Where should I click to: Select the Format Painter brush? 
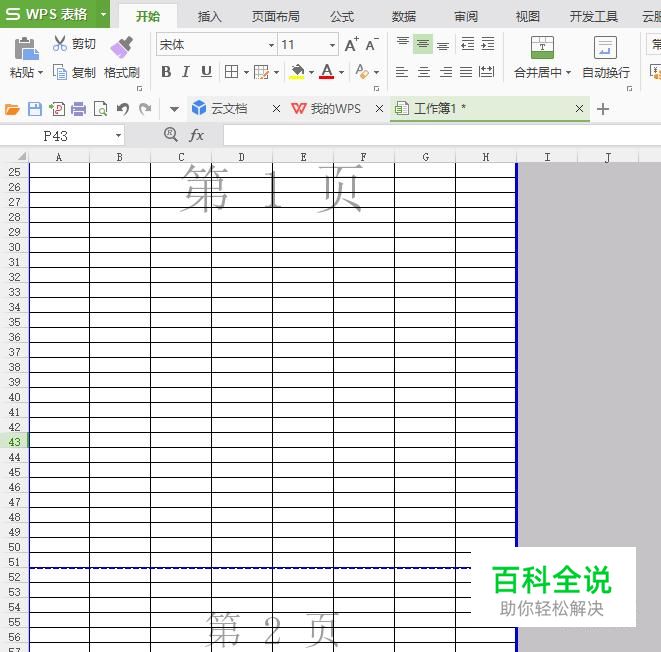[121, 47]
